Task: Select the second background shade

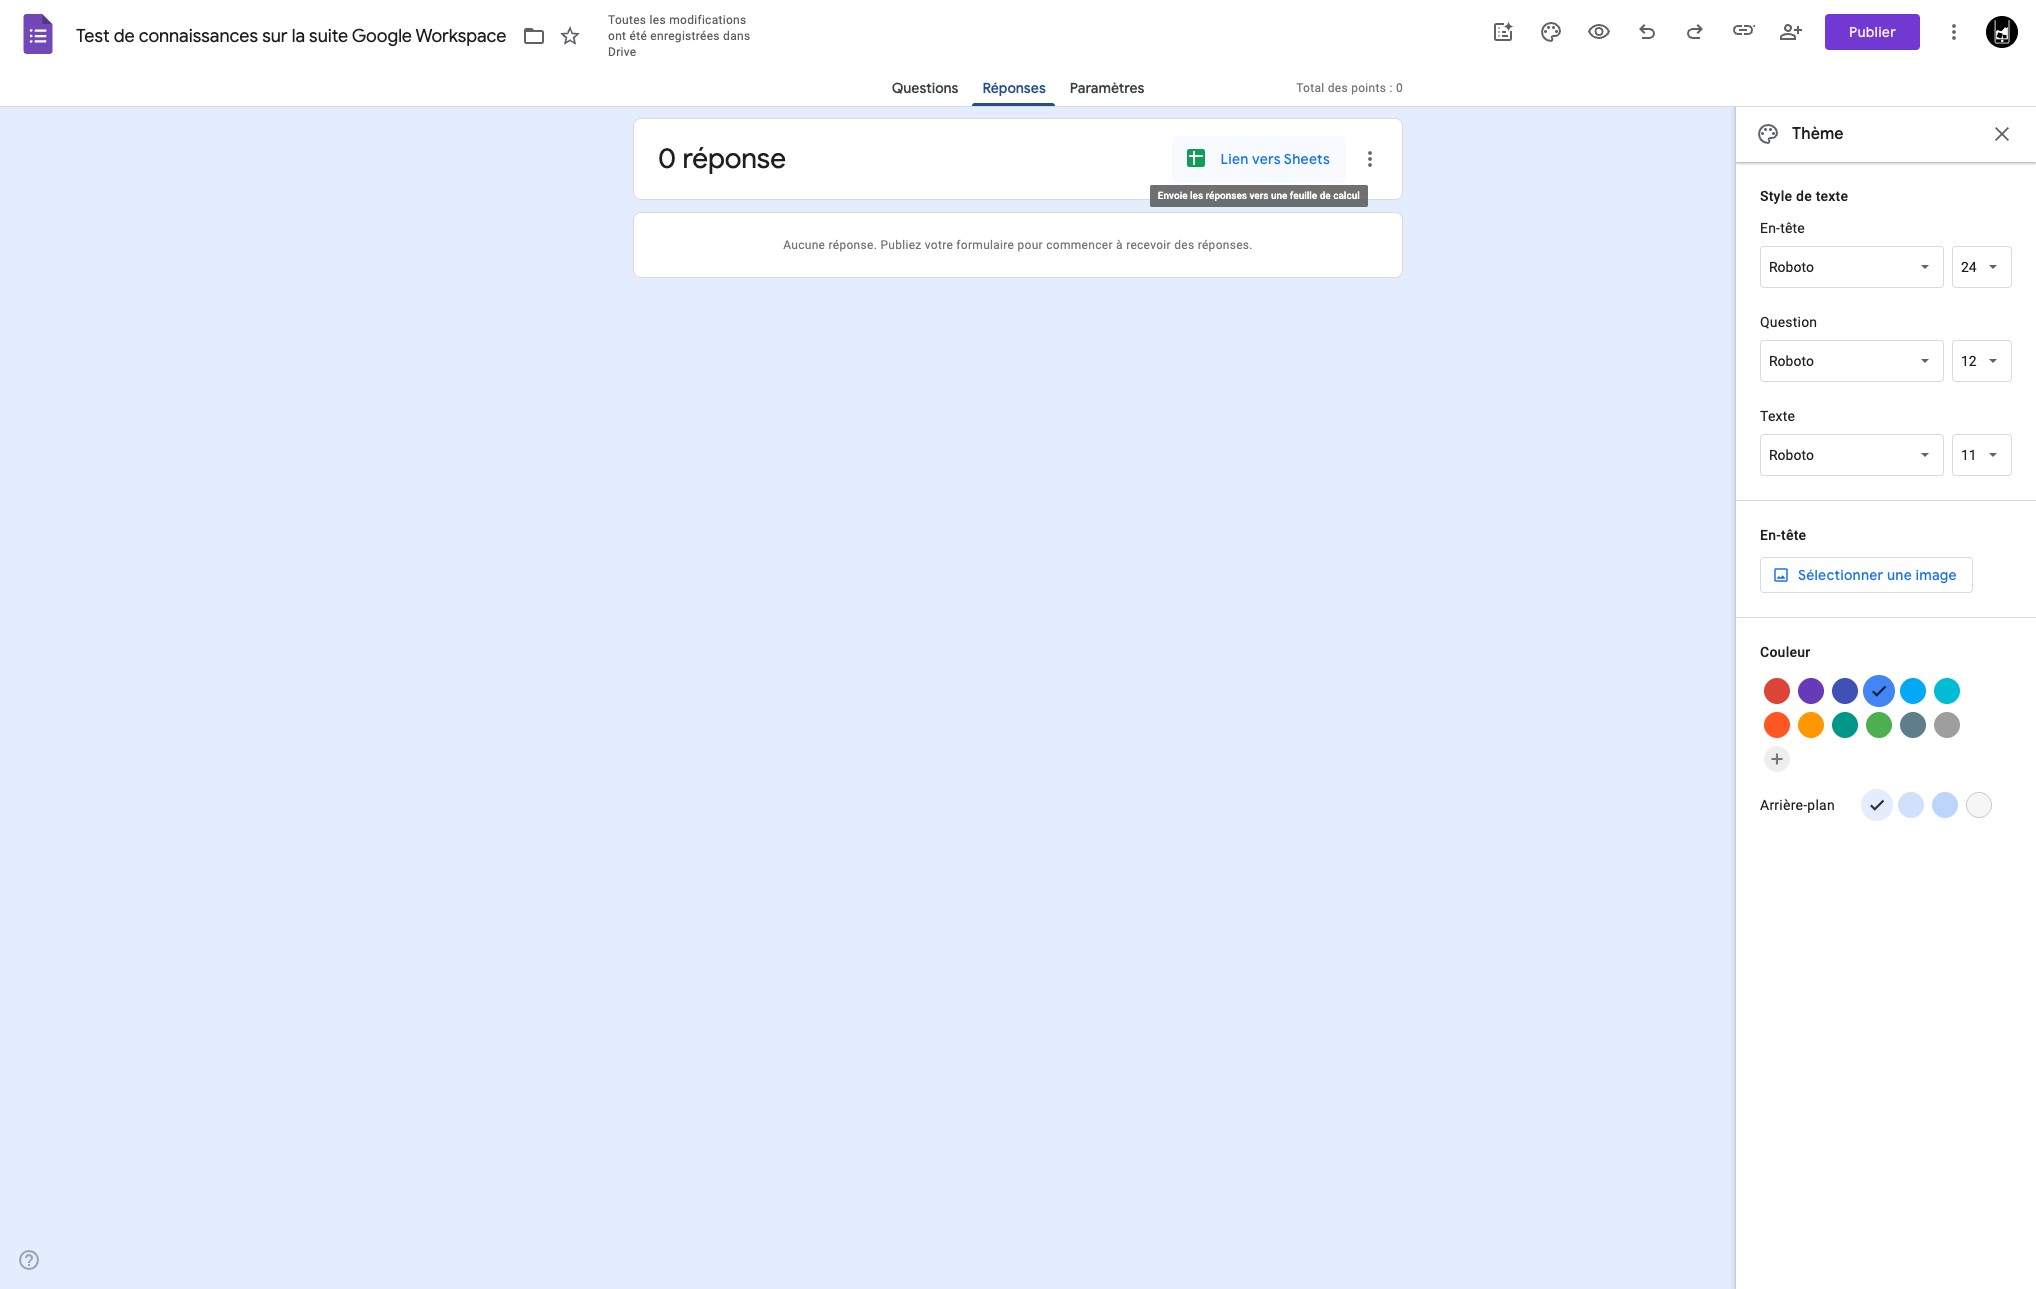Action: click(x=1910, y=805)
